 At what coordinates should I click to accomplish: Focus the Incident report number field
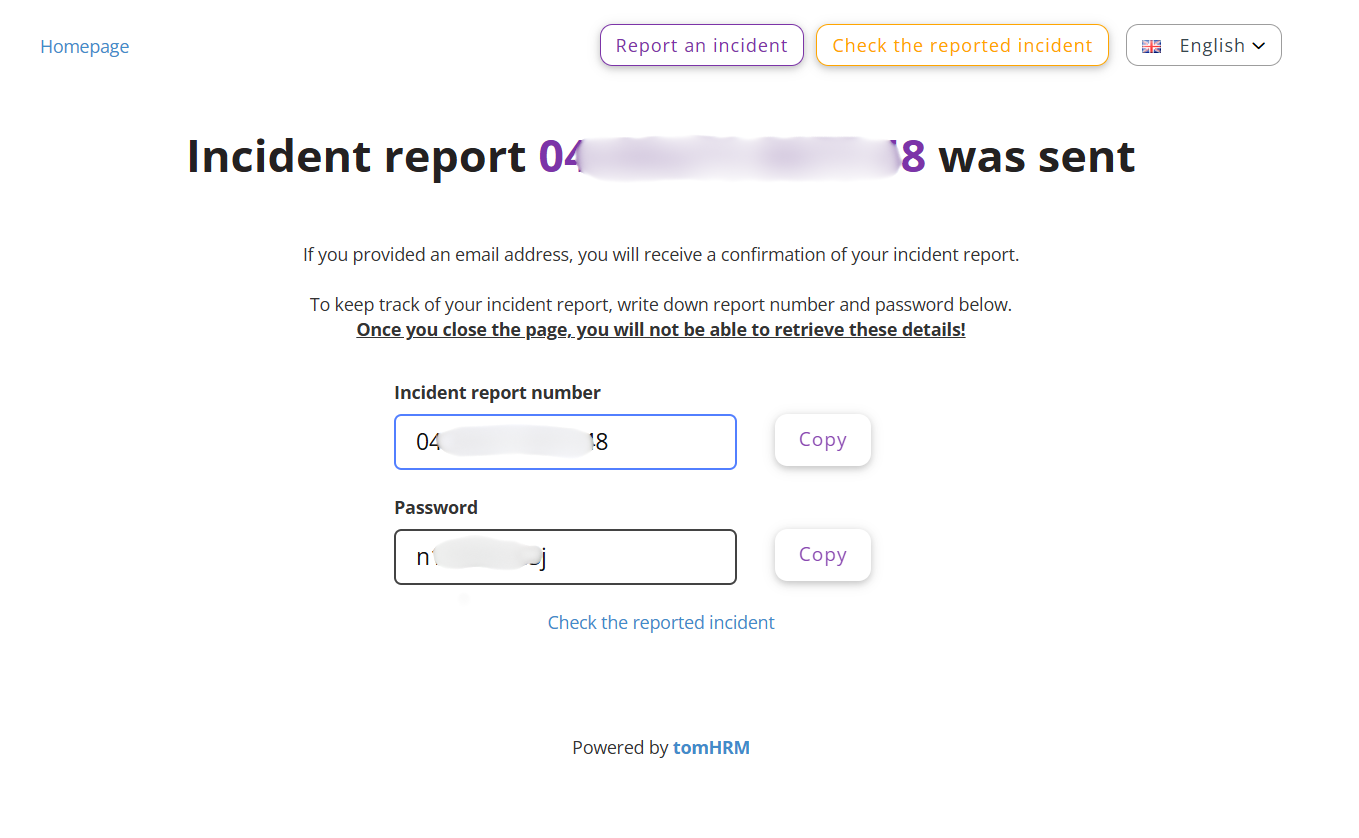[x=566, y=442]
